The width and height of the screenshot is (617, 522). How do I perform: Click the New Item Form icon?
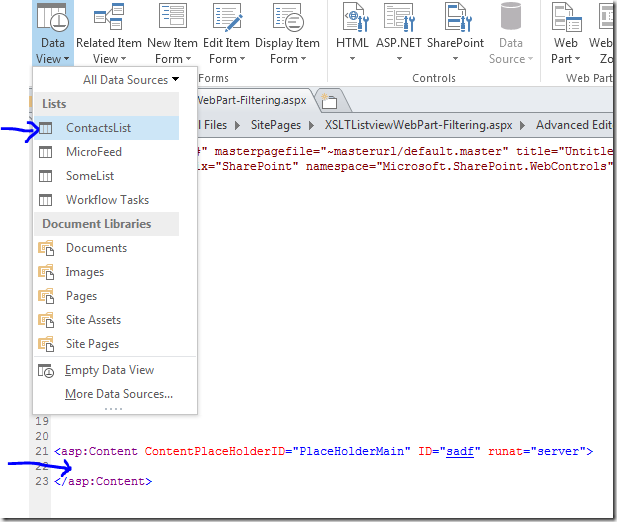[172, 18]
